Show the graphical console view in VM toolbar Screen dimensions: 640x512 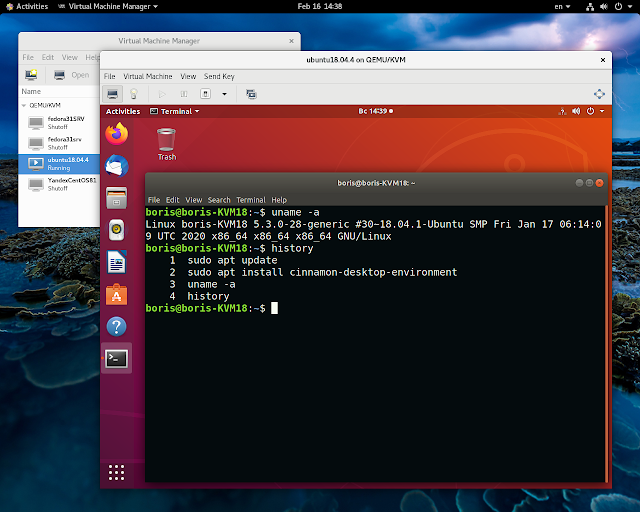[112, 94]
